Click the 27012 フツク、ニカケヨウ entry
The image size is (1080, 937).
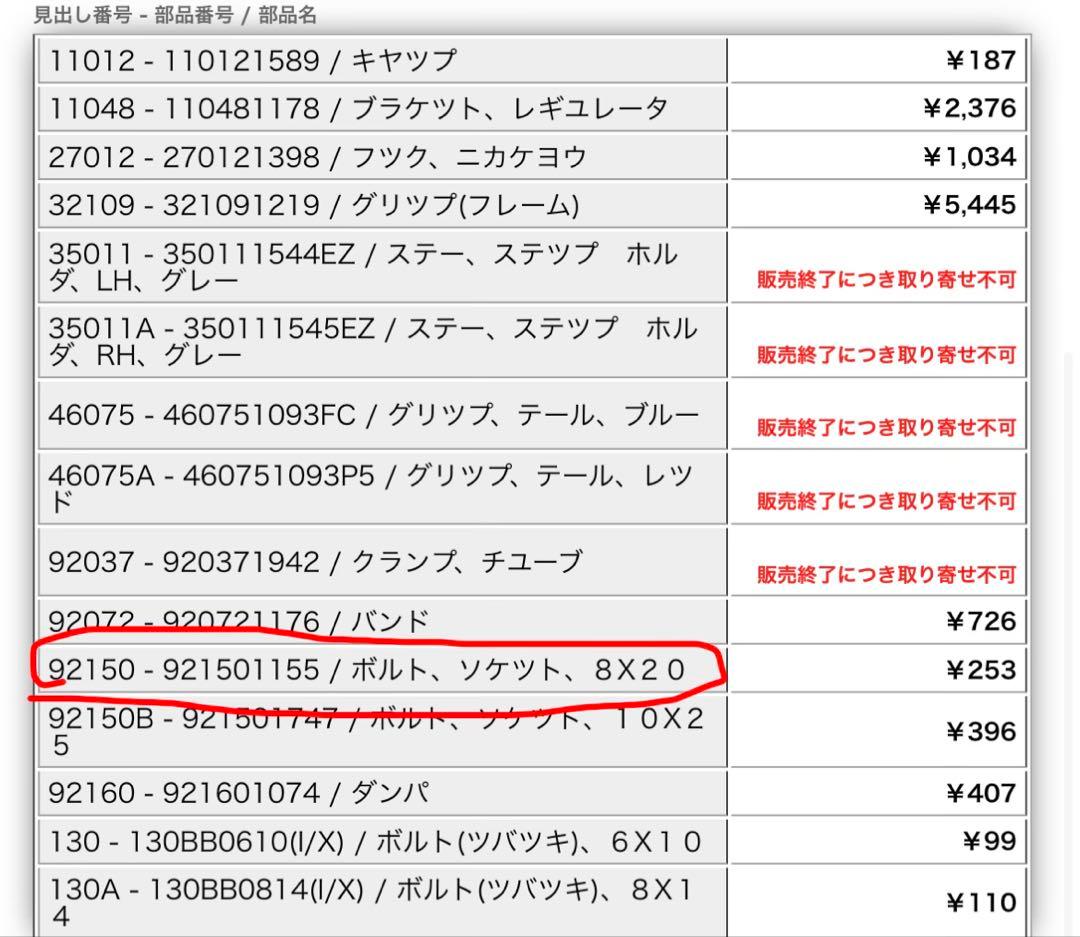[x=382, y=157]
